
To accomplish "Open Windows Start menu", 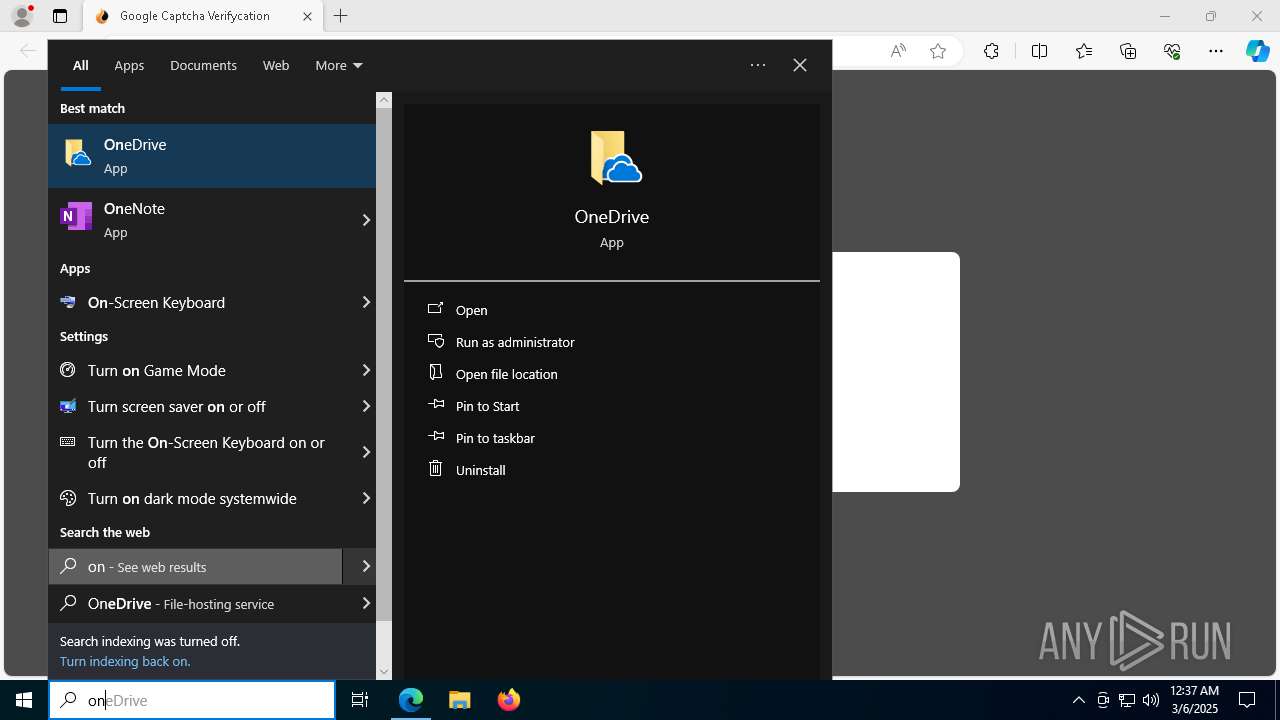I will click(x=24, y=700).
